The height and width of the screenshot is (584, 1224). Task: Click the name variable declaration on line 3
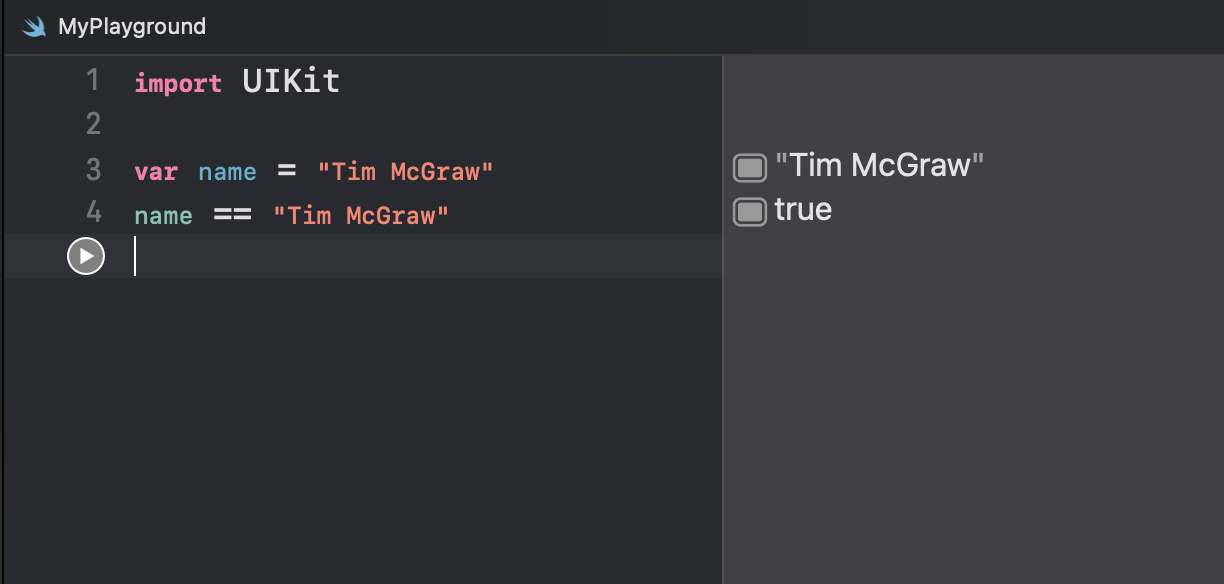click(x=227, y=172)
